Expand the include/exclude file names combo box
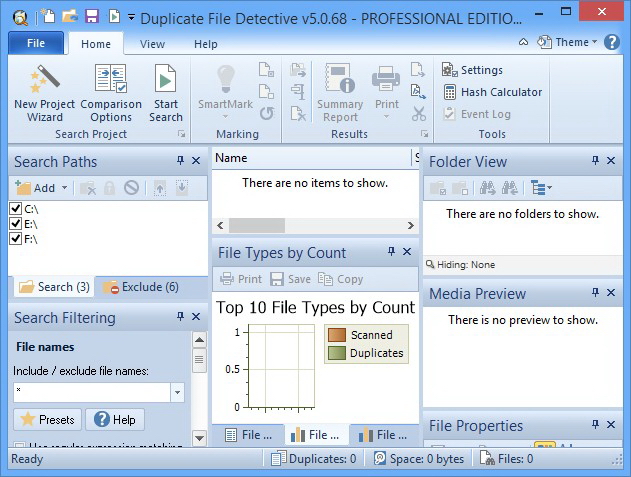Image resolution: width=631 pixels, height=477 pixels. coord(178,393)
